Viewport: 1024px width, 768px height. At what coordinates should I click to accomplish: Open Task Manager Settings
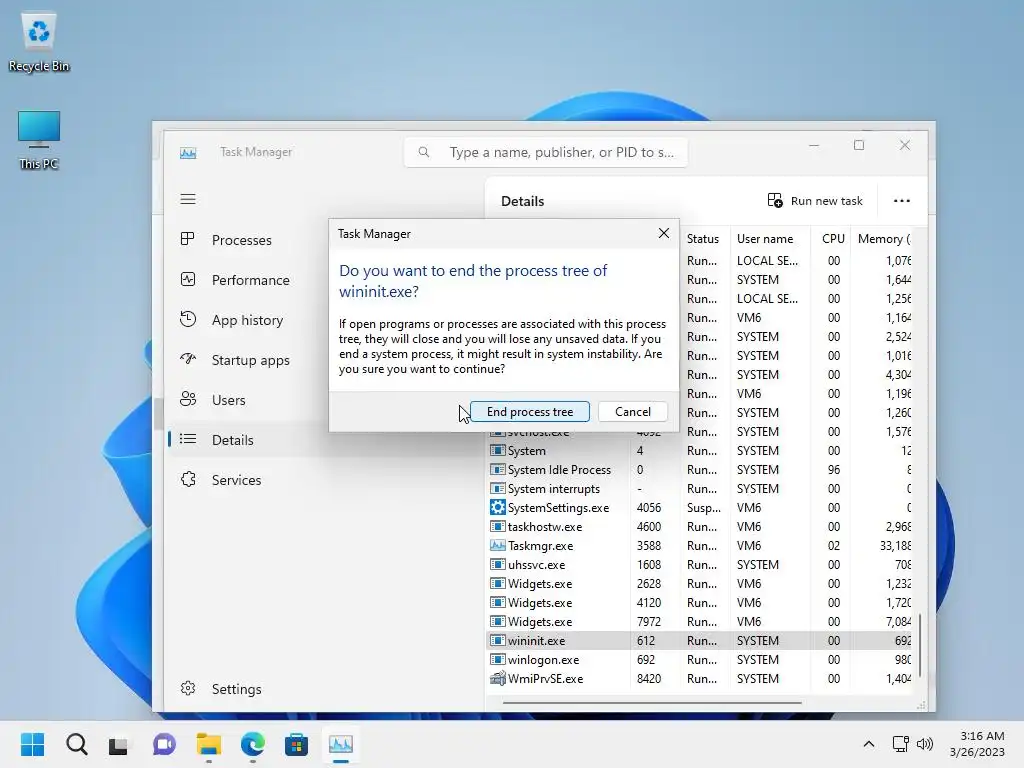(x=237, y=688)
